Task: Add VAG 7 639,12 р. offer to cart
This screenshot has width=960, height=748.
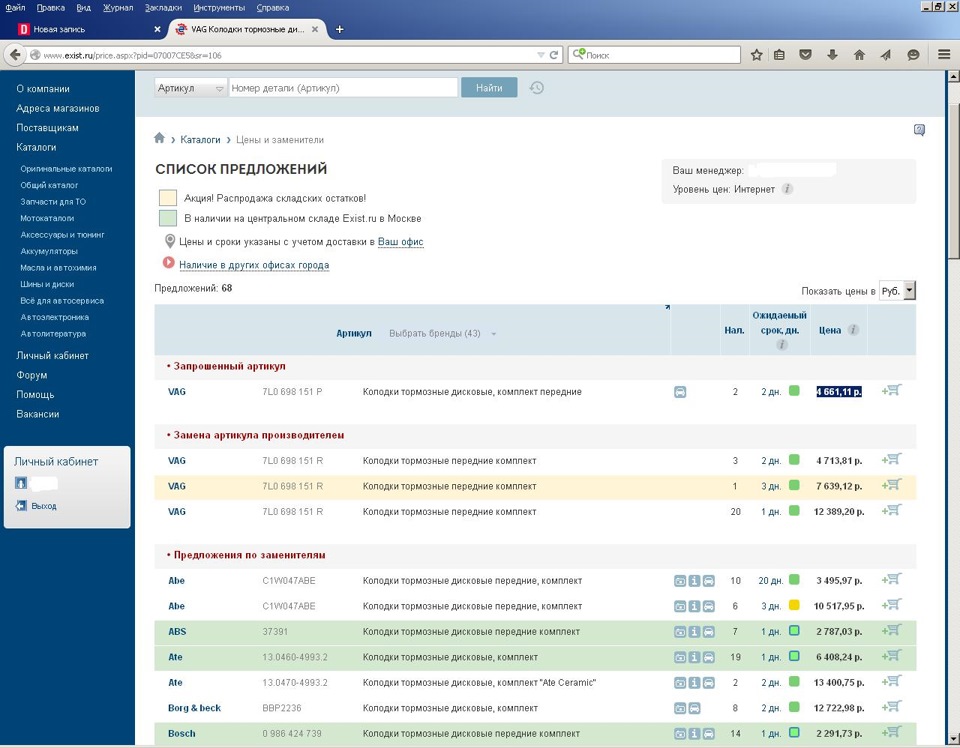Action: tap(891, 485)
